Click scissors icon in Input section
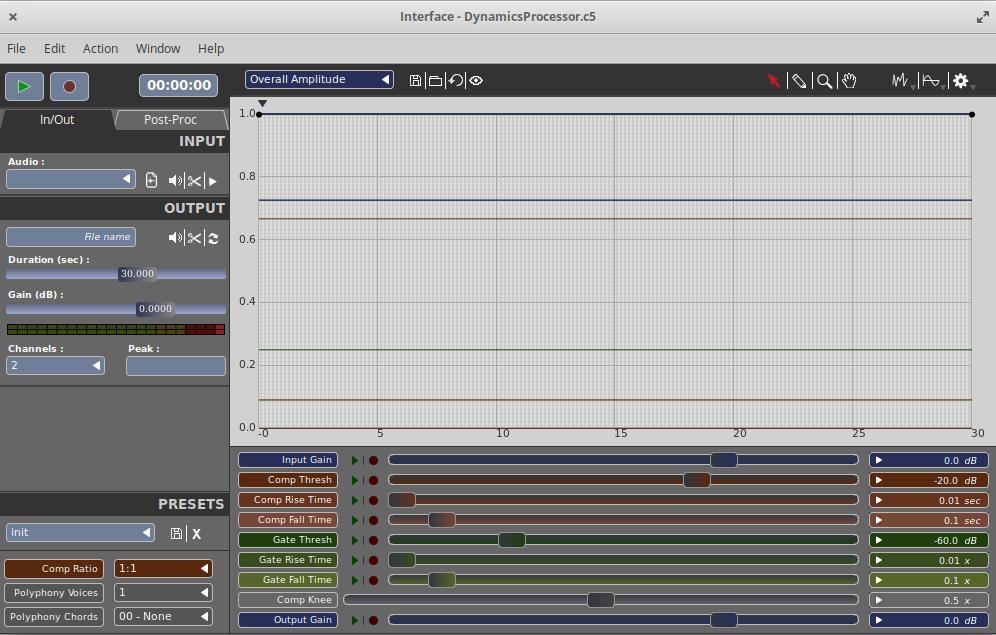 (x=194, y=181)
